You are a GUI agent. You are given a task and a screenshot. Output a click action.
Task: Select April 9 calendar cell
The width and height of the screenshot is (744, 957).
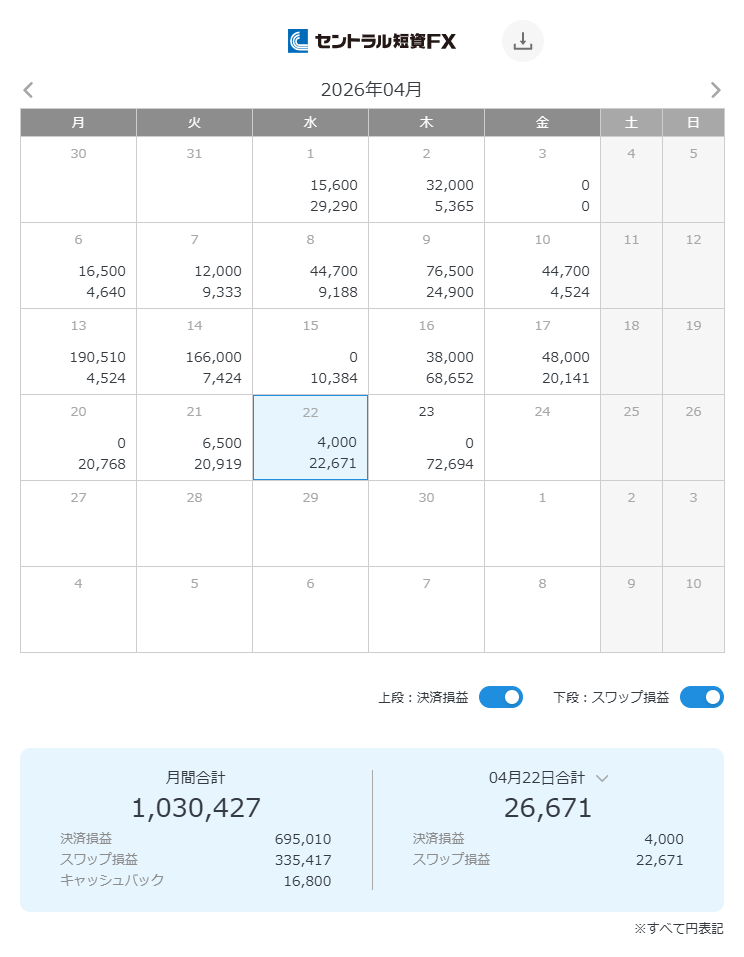[426, 265]
